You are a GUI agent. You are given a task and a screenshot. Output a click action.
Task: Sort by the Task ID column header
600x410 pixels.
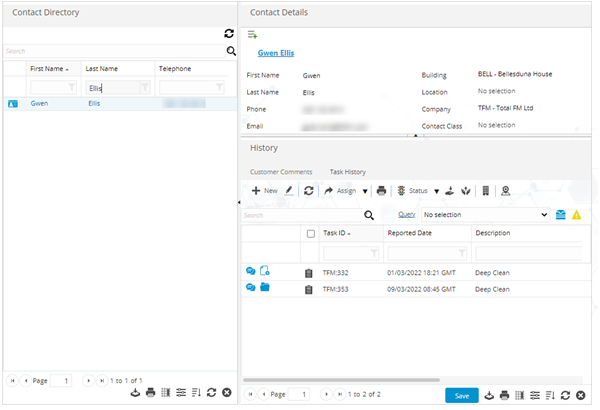pos(336,233)
